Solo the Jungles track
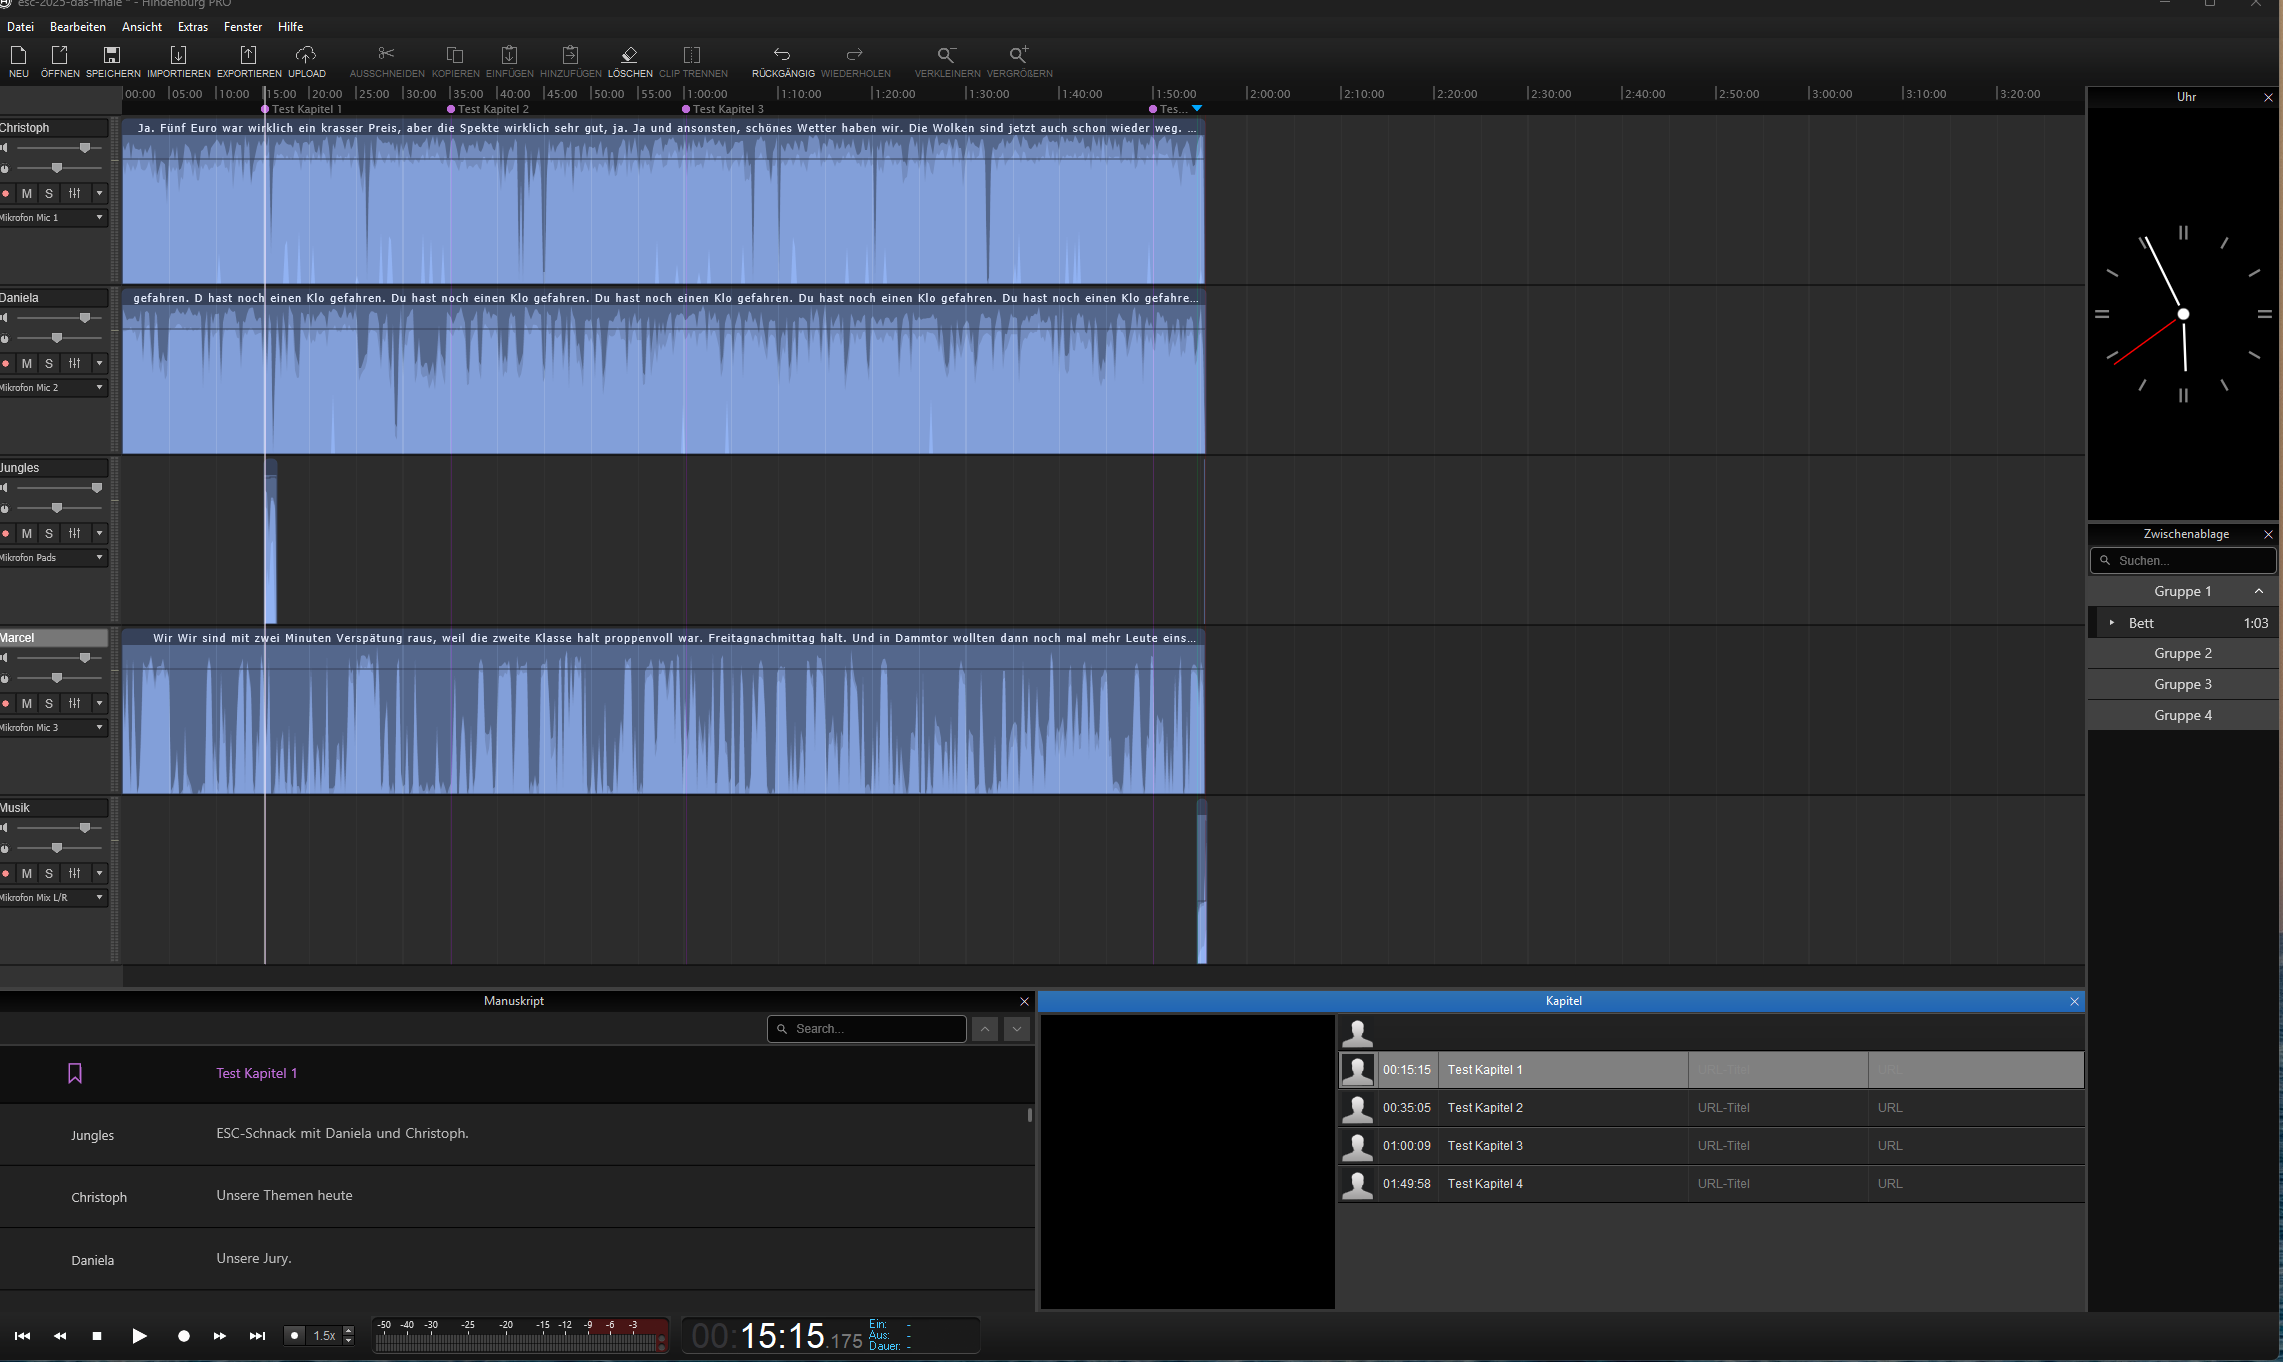This screenshot has width=2283, height=1362. coord(49,533)
